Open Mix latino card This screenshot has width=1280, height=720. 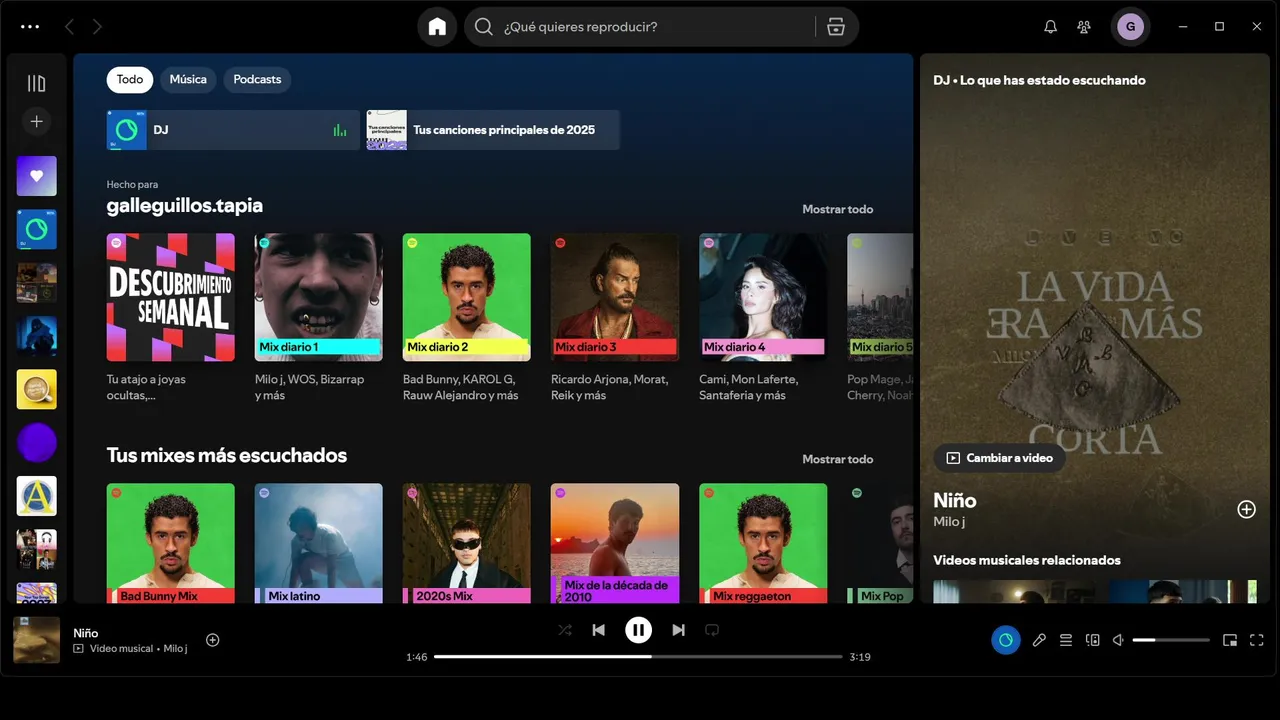[x=319, y=543]
